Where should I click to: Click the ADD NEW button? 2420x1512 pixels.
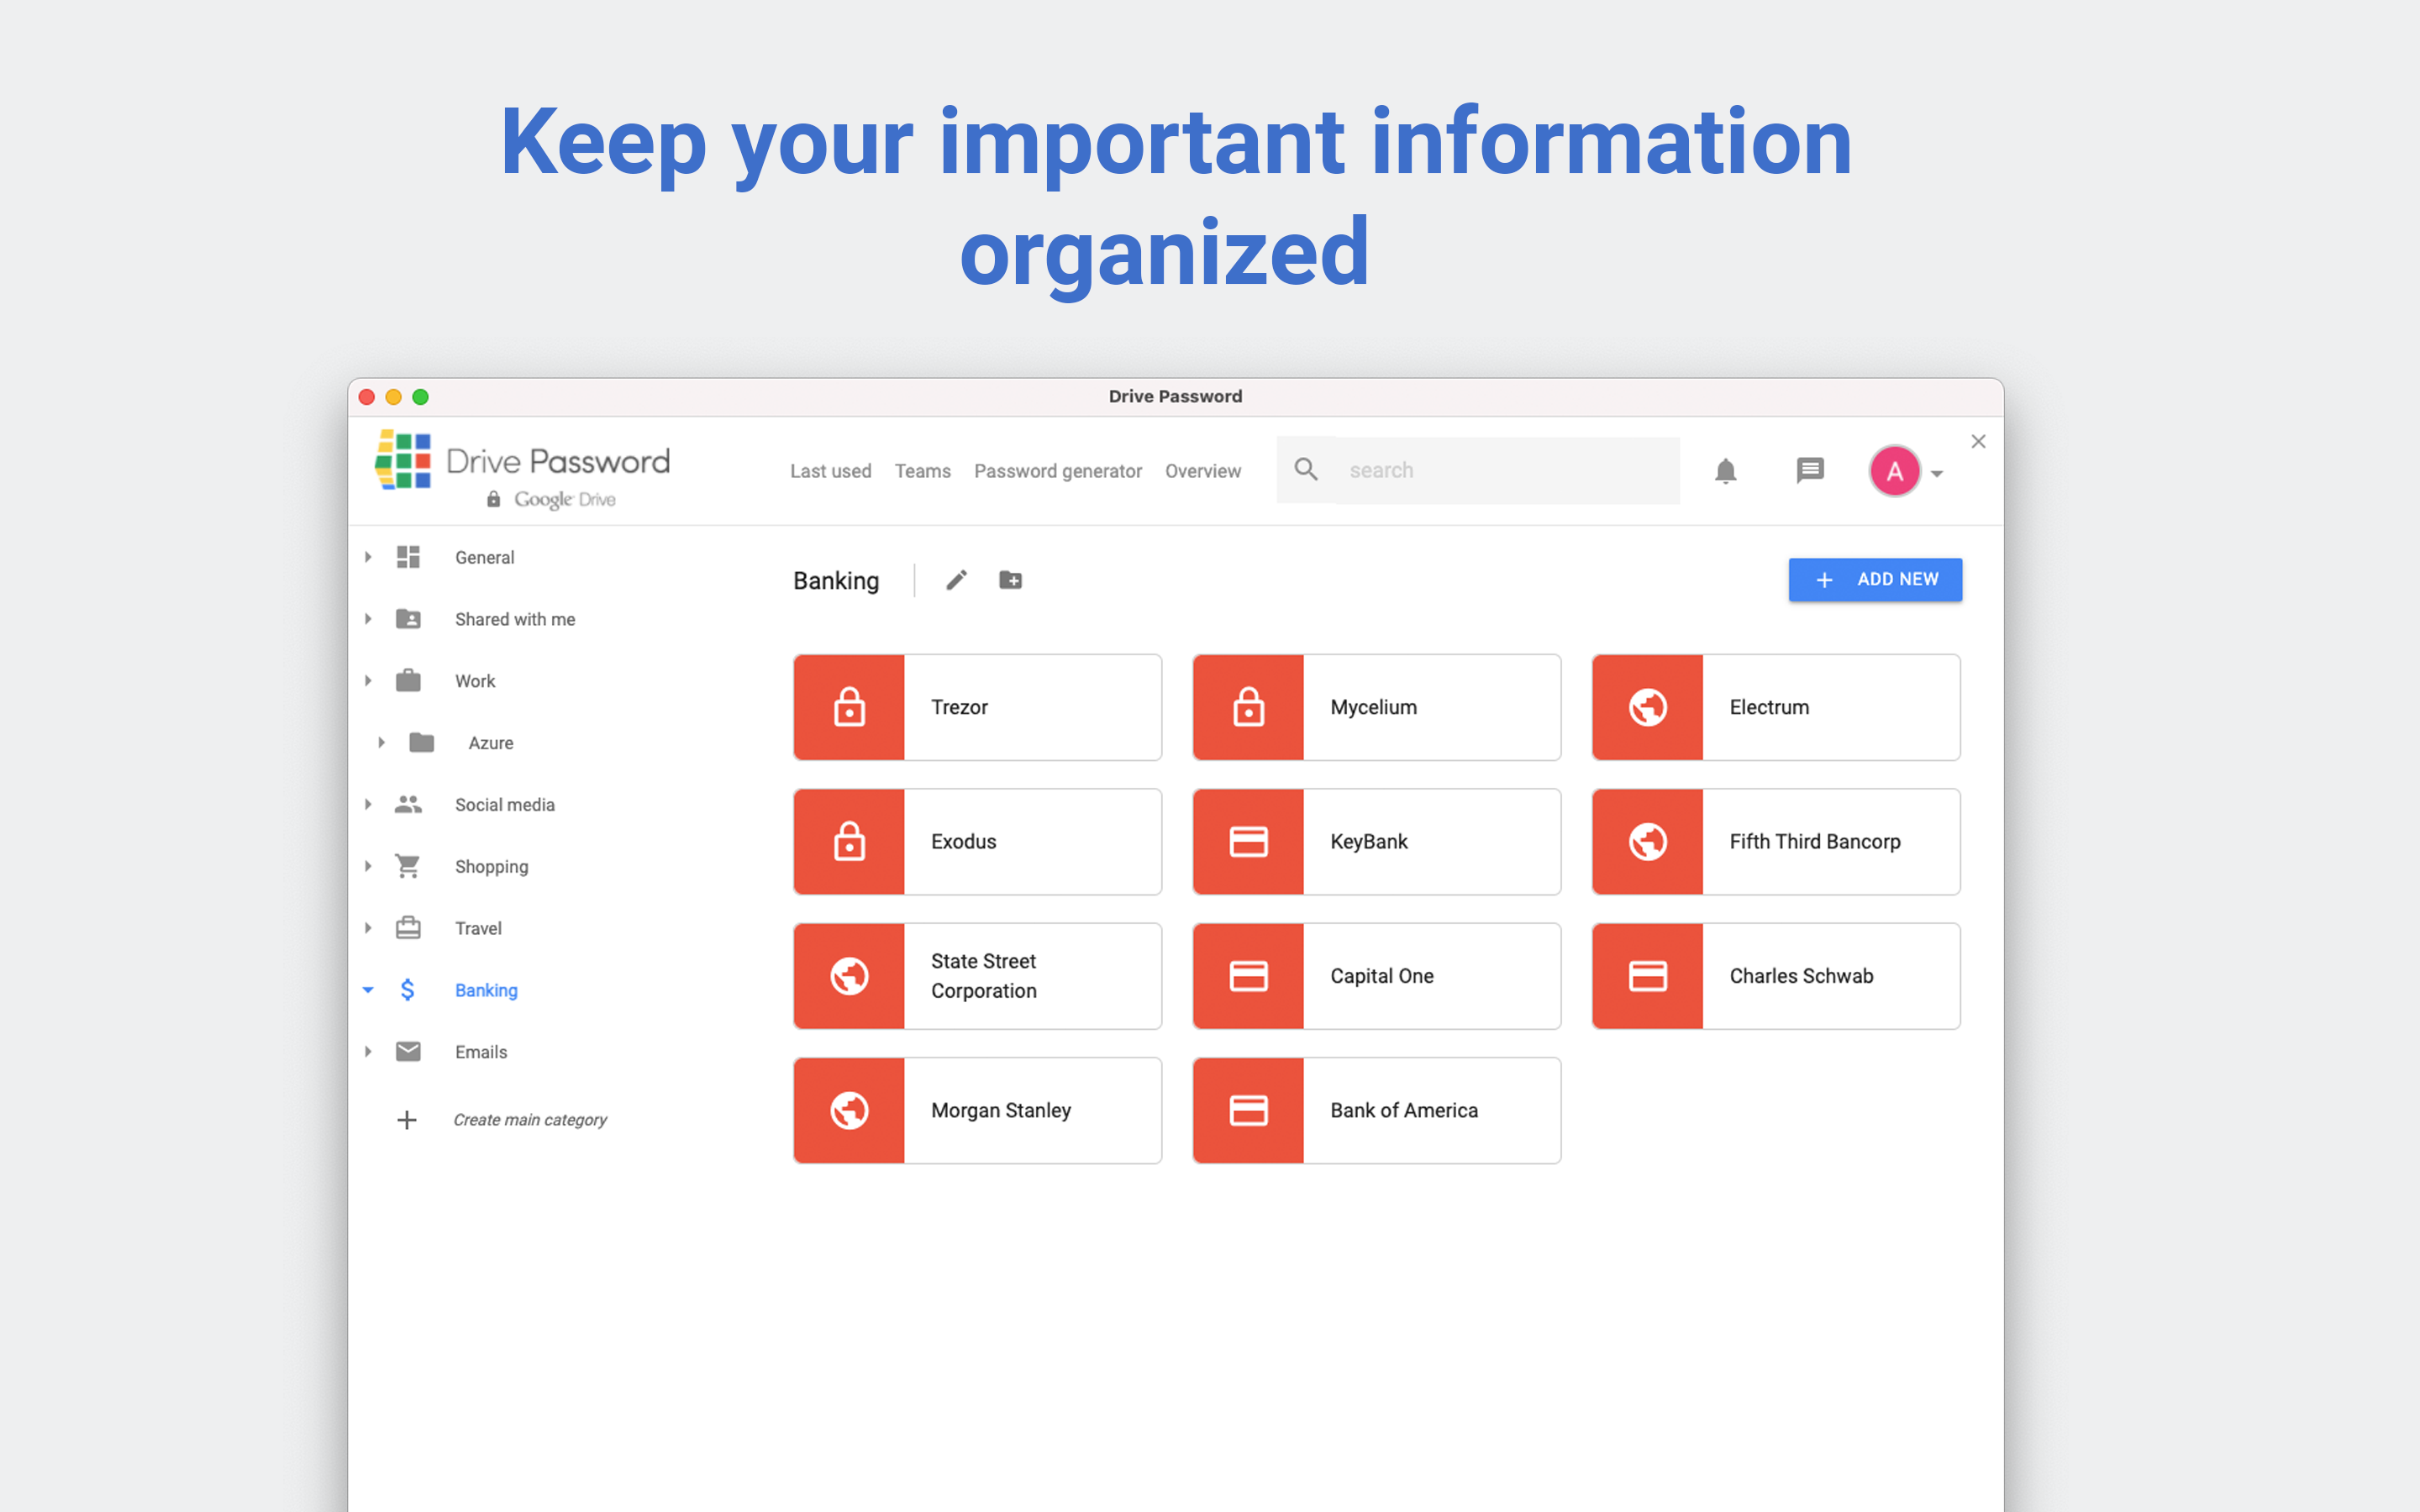pos(1875,579)
